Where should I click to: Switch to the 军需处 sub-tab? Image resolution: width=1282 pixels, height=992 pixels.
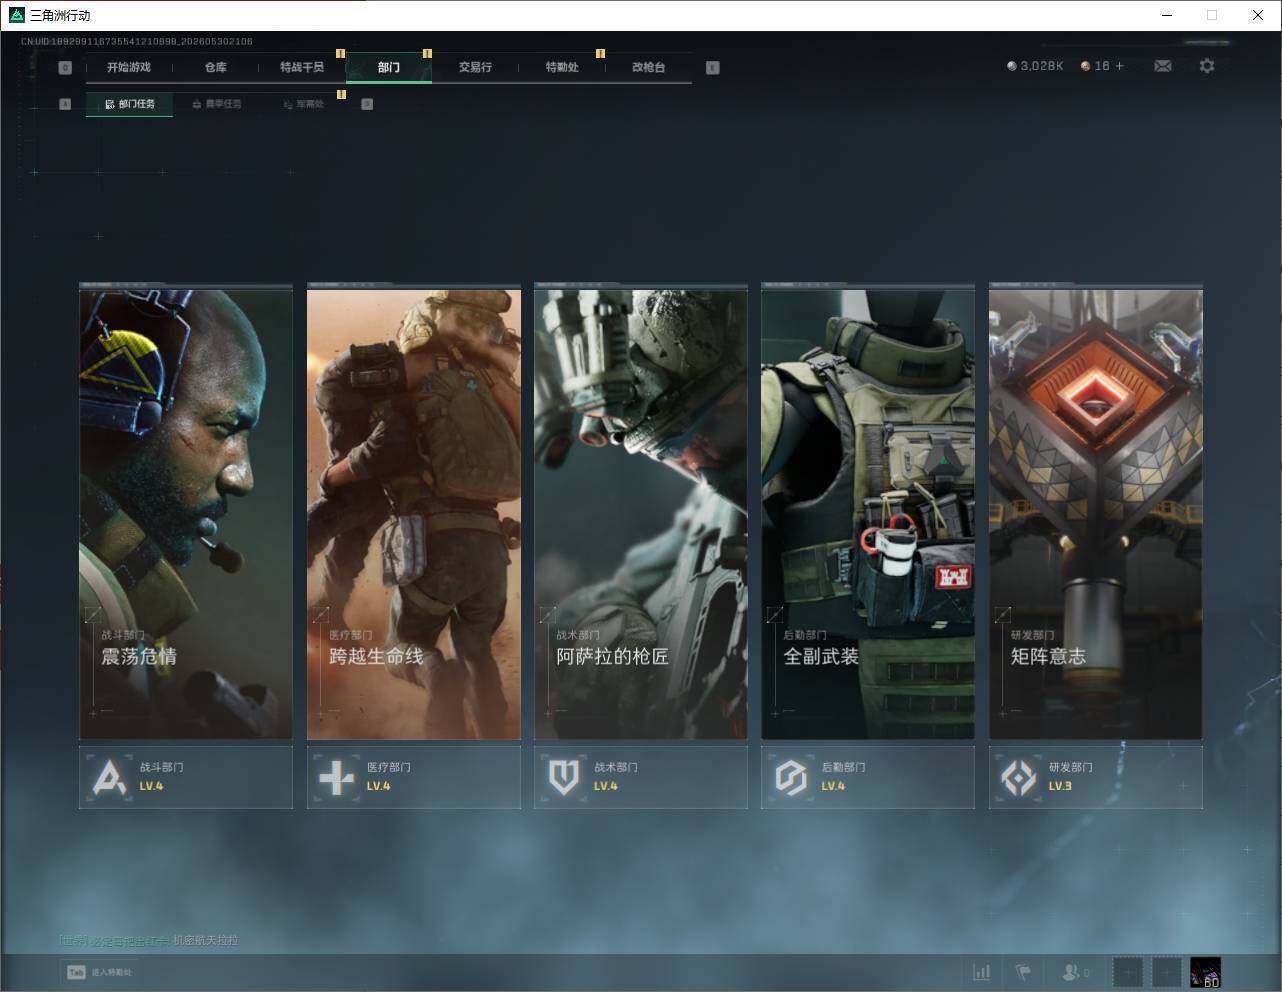click(302, 104)
